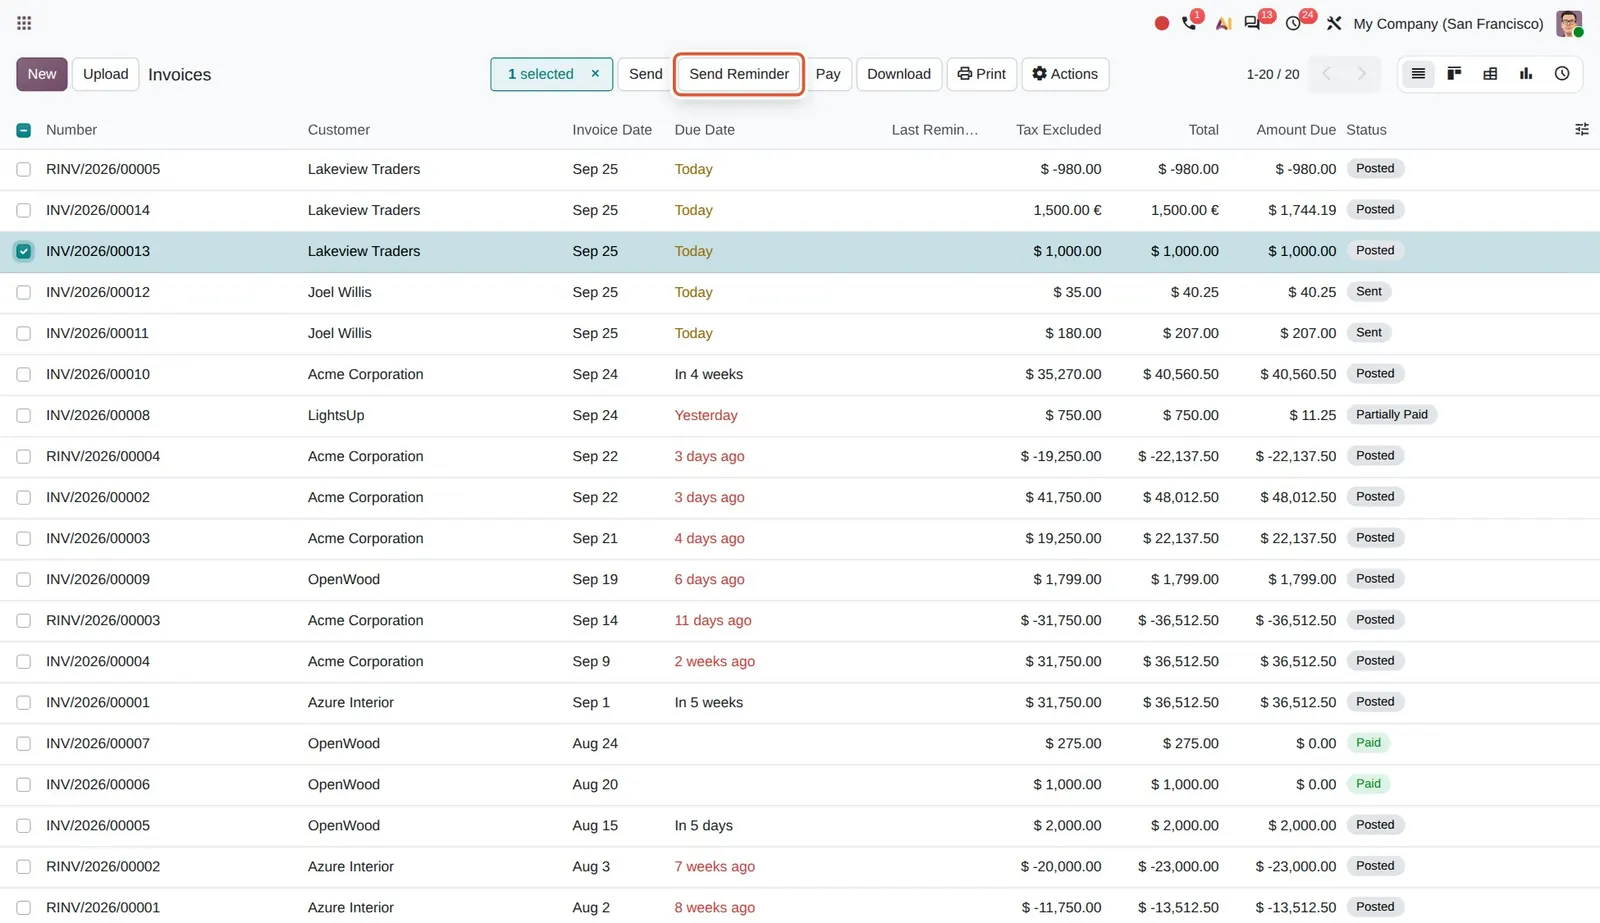Check the INV/2026/00010 row checkbox
This screenshot has height=923, width=1600.
point(24,375)
